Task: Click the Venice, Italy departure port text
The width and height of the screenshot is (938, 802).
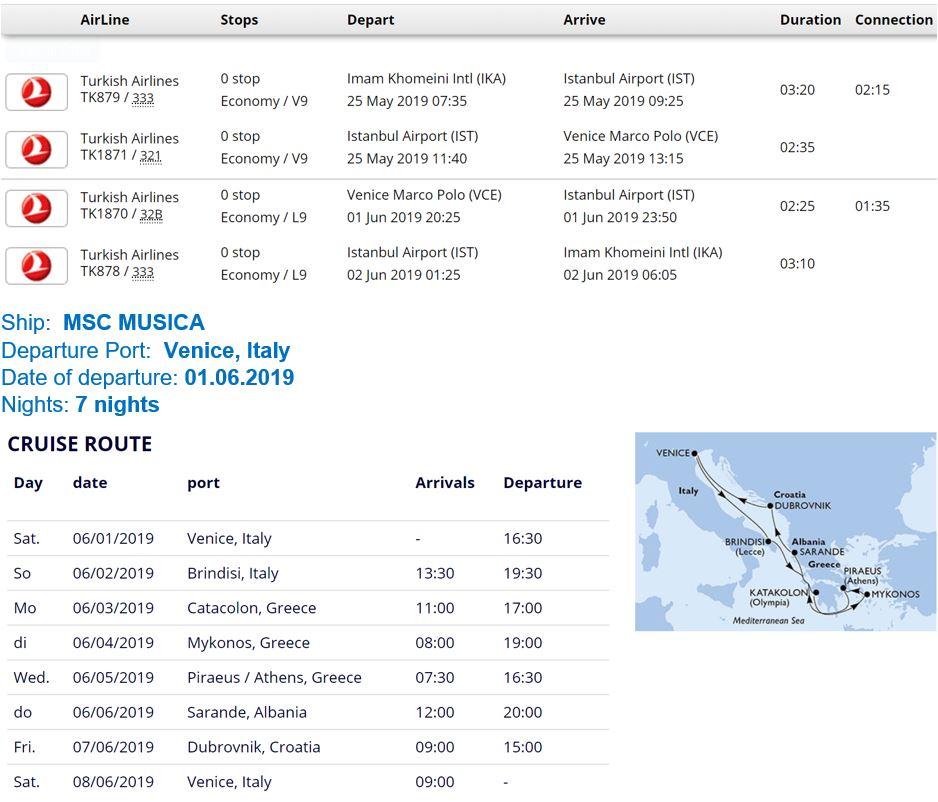Action: coord(227,351)
